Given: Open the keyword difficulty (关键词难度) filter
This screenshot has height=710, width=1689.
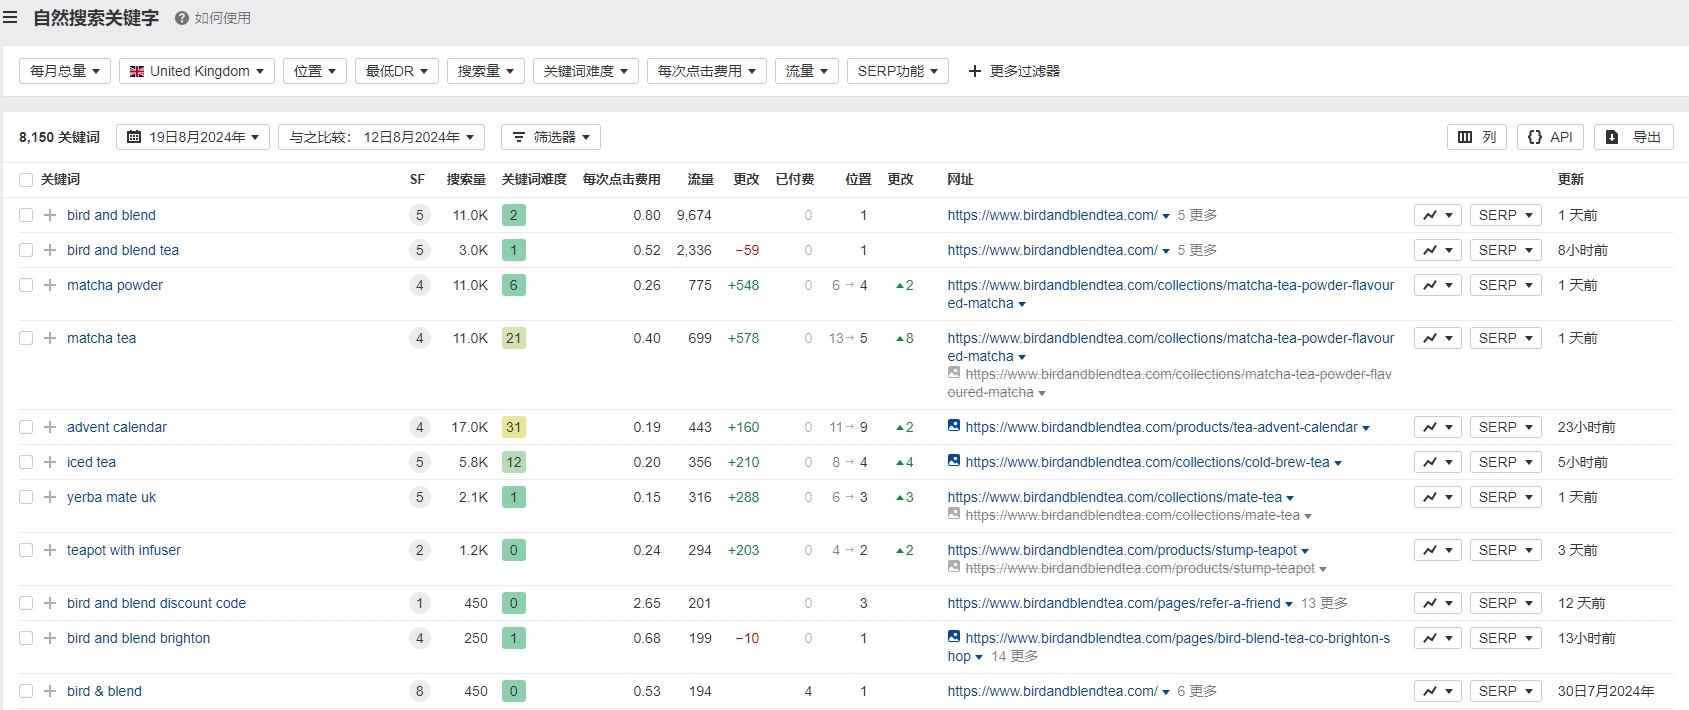Looking at the screenshot, I should (x=586, y=71).
